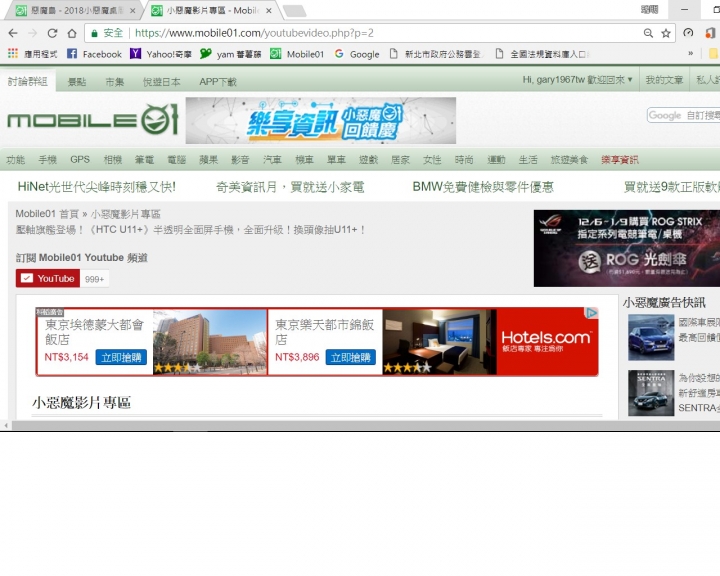Open the HiNet光世代 ad link
The height and width of the screenshot is (576, 720).
(x=96, y=186)
